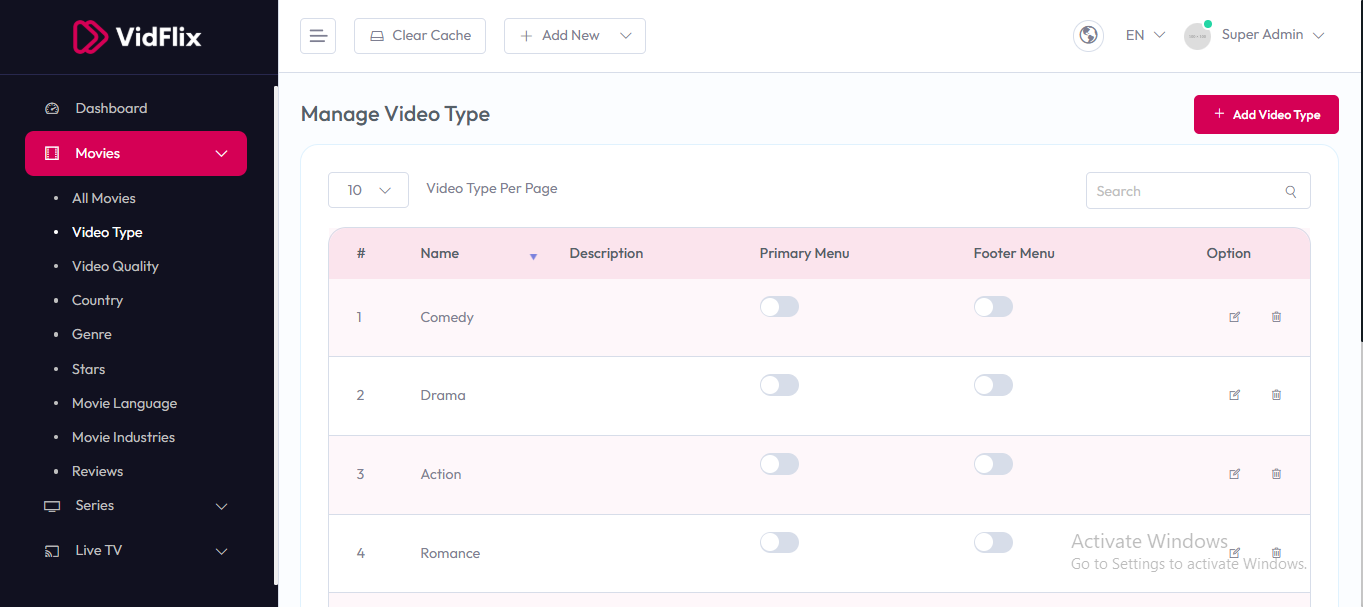Go to Dashboard in sidebar
The image size is (1363, 607).
coord(111,108)
